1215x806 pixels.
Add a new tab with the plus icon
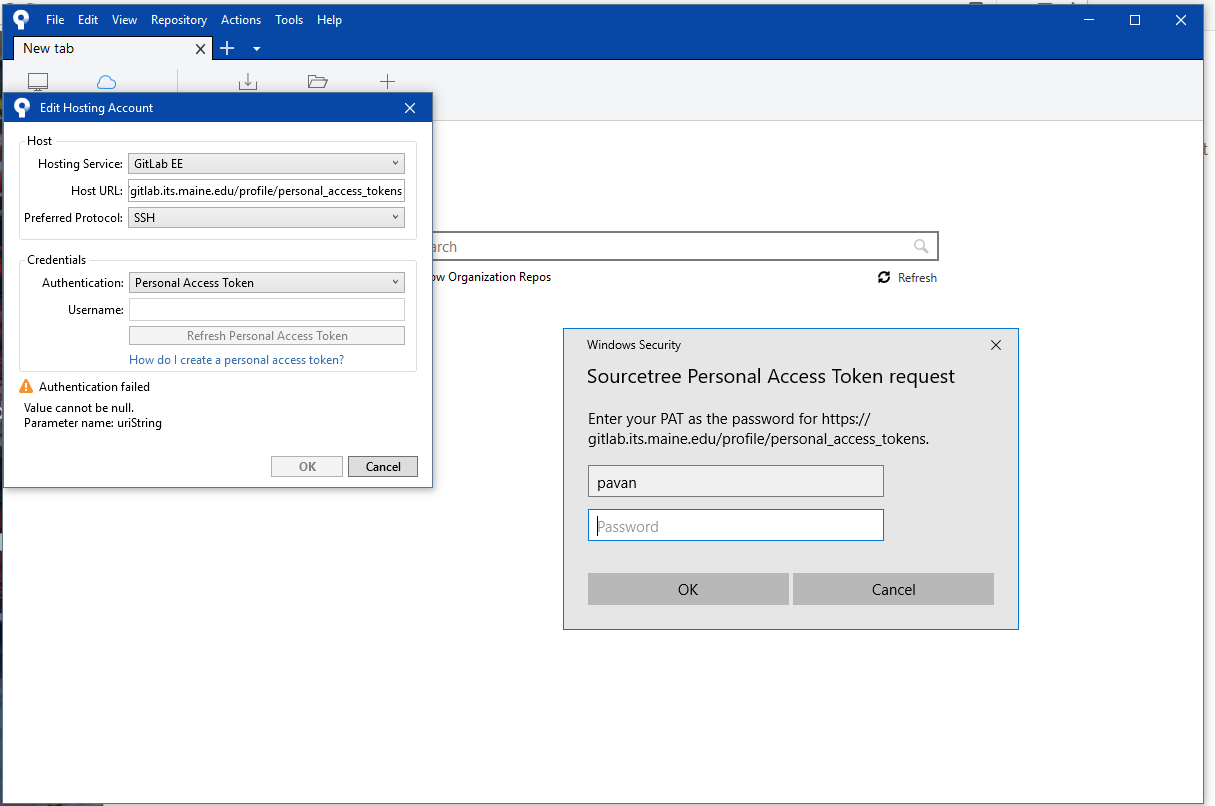[x=227, y=48]
